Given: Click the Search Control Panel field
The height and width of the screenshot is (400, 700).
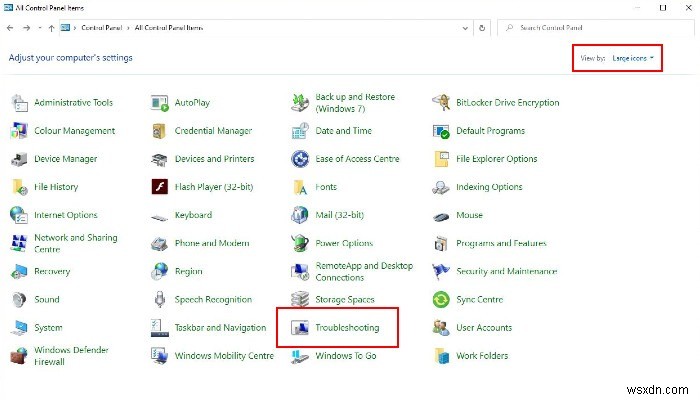Looking at the screenshot, I should pos(596,28).
